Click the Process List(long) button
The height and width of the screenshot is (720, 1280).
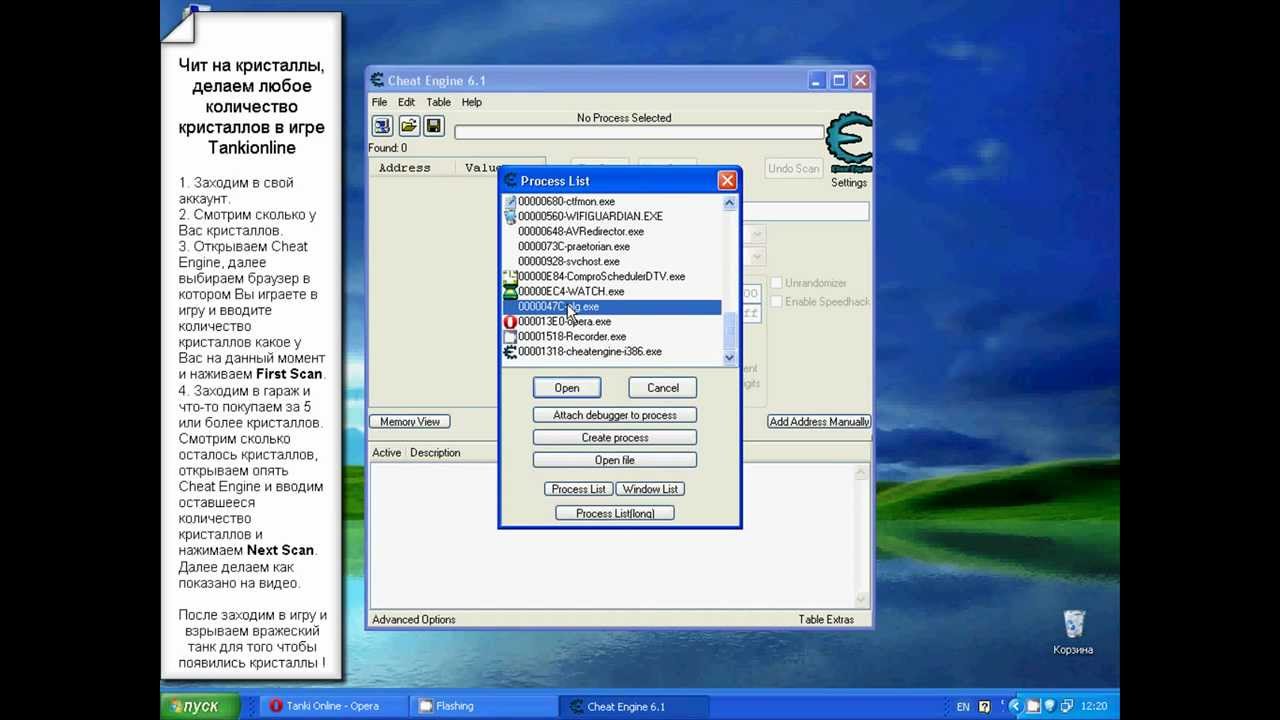coord(615,513)
